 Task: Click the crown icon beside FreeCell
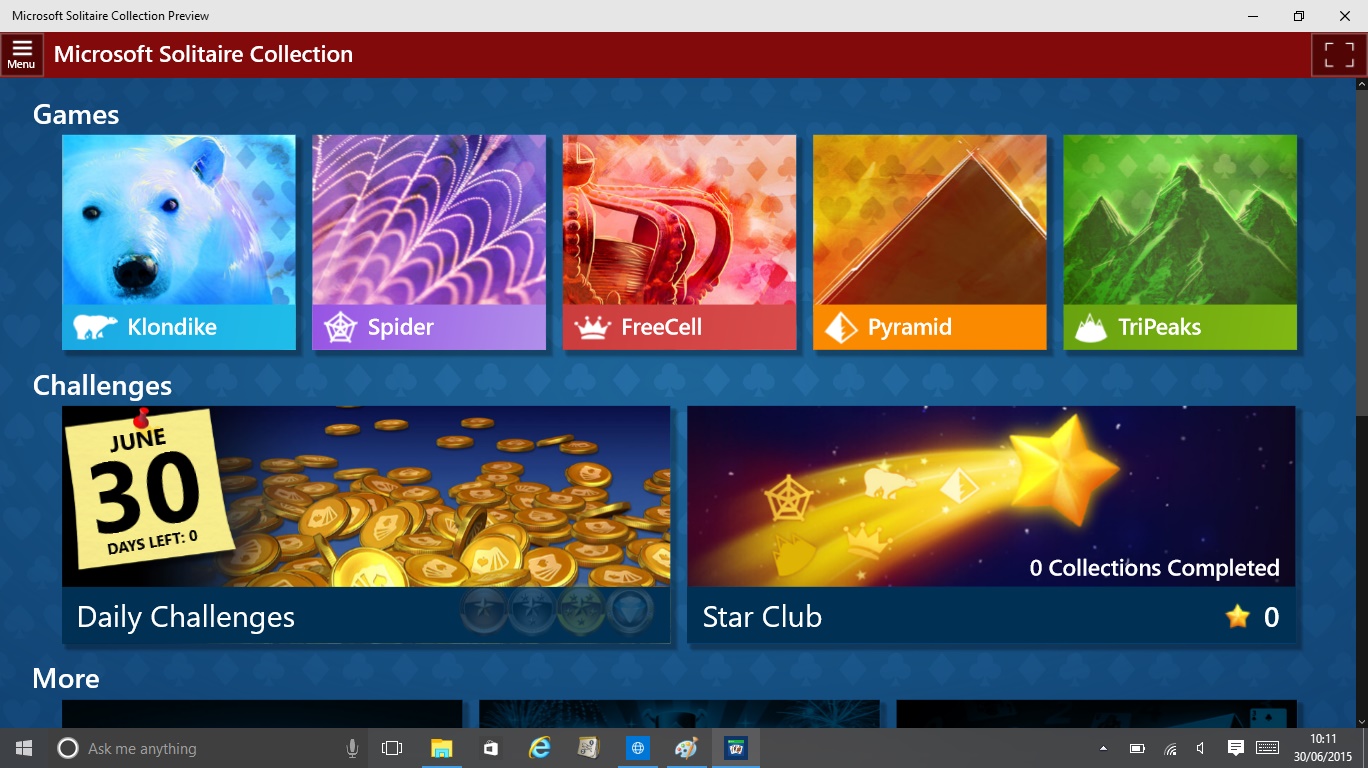(x=592, y=327)
